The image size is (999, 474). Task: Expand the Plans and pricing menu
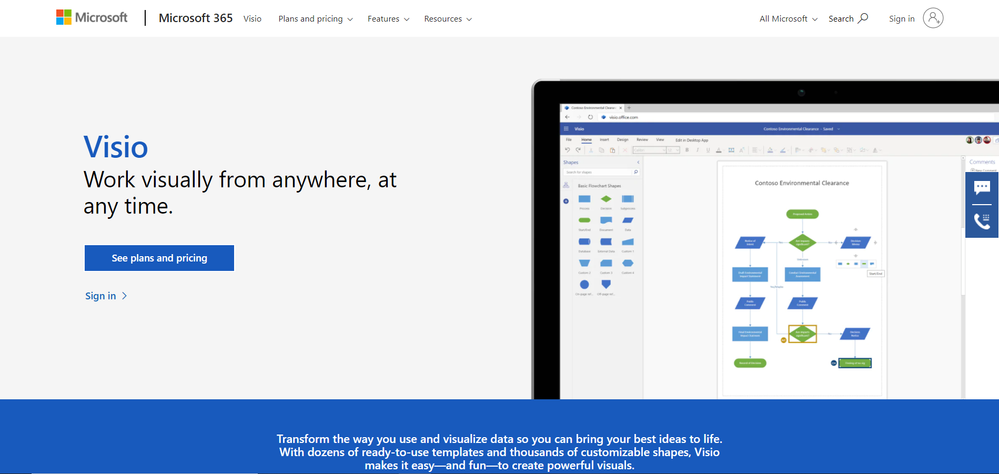(x=315, y=19)
